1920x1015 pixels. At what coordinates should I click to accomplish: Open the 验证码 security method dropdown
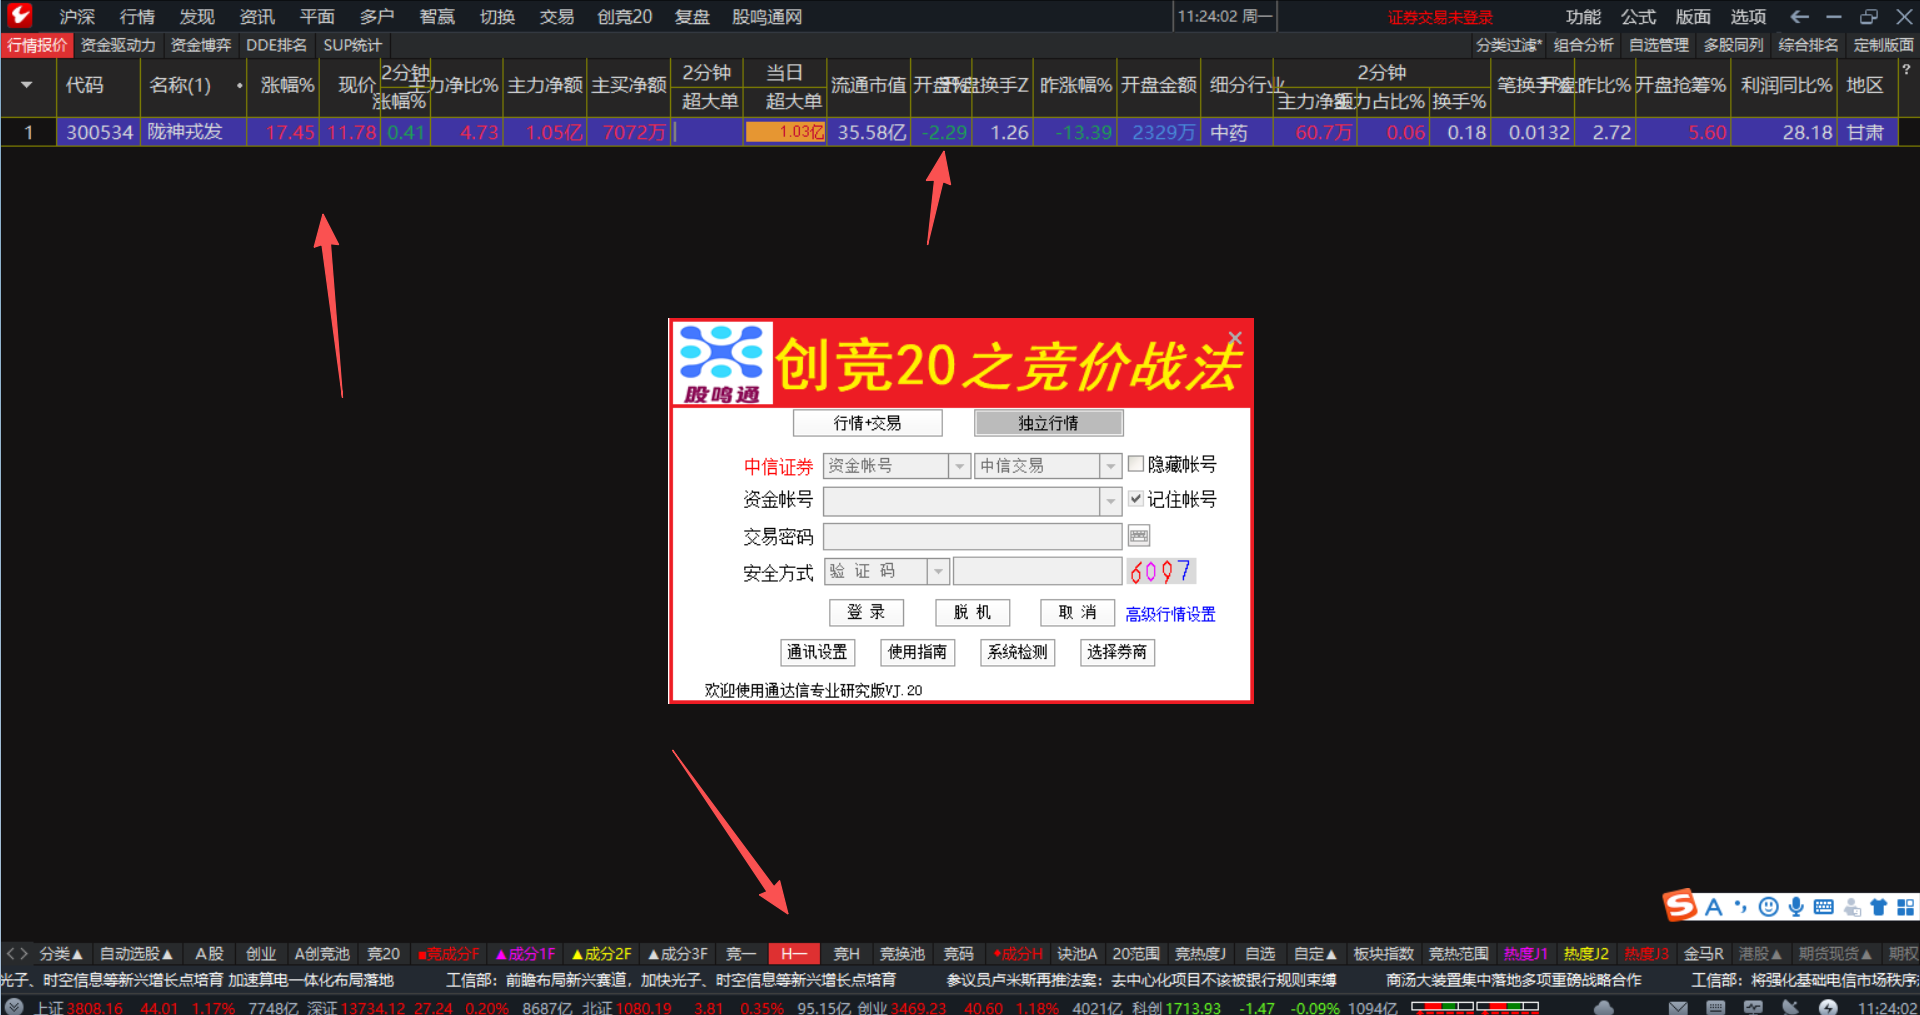(938, 571)
